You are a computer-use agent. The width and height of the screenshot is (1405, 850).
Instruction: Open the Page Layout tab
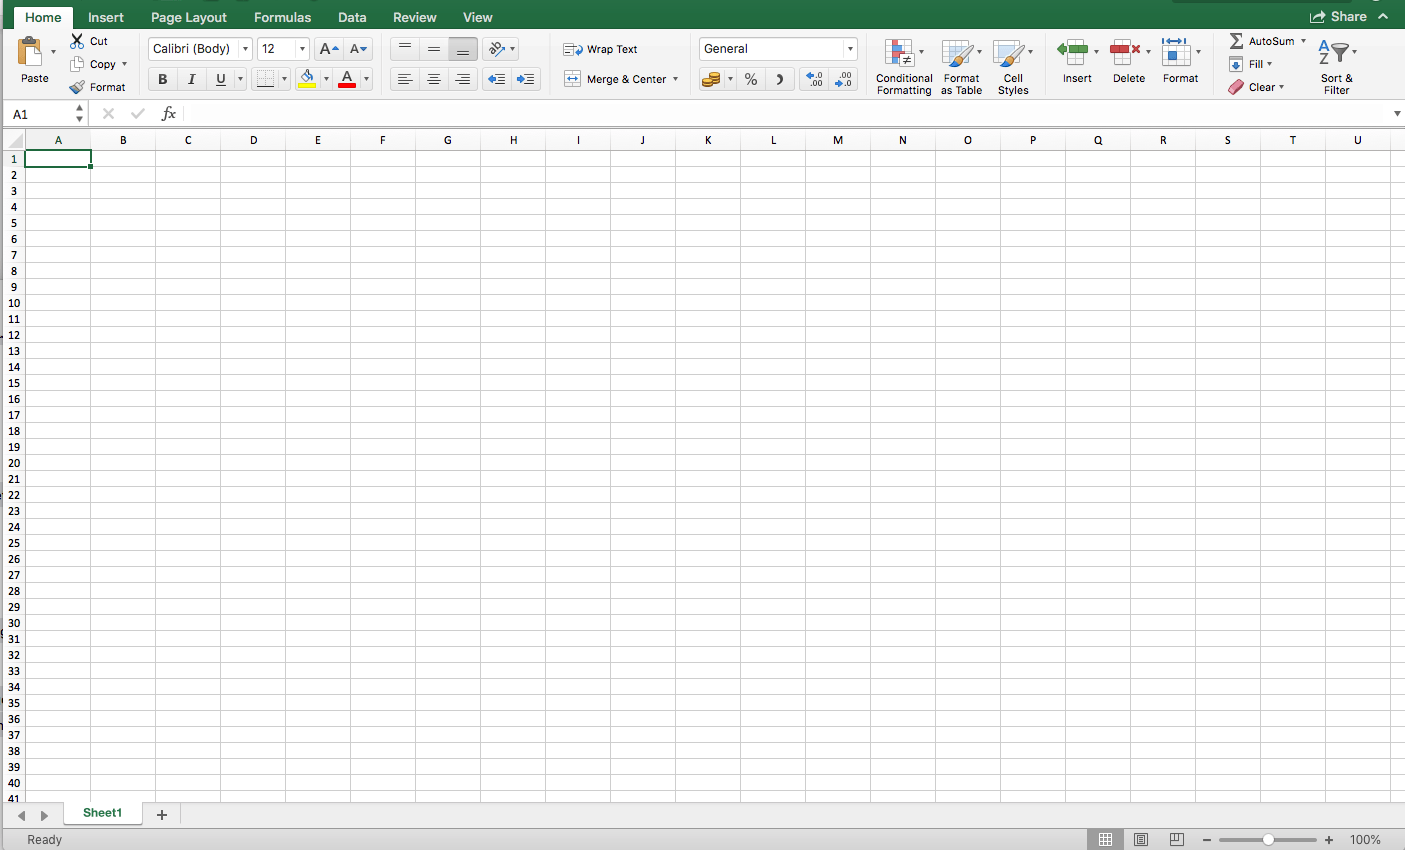tap(189, 17)
